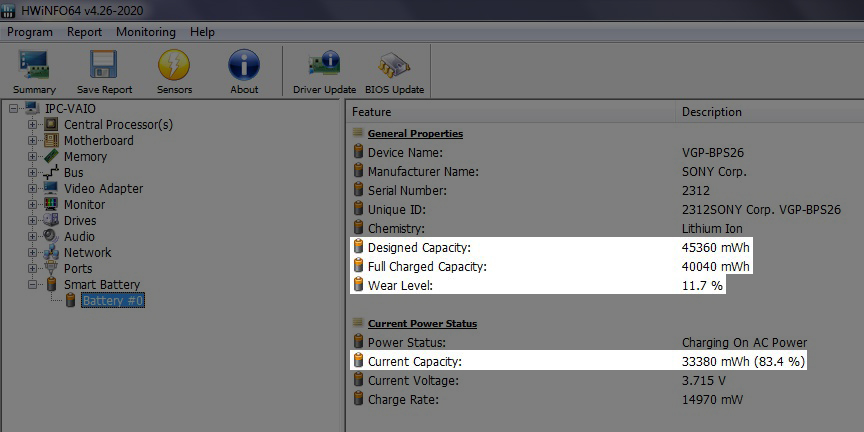Select Motherboard tree item
The image size is (864, 432).
click(x=99, y=141)
